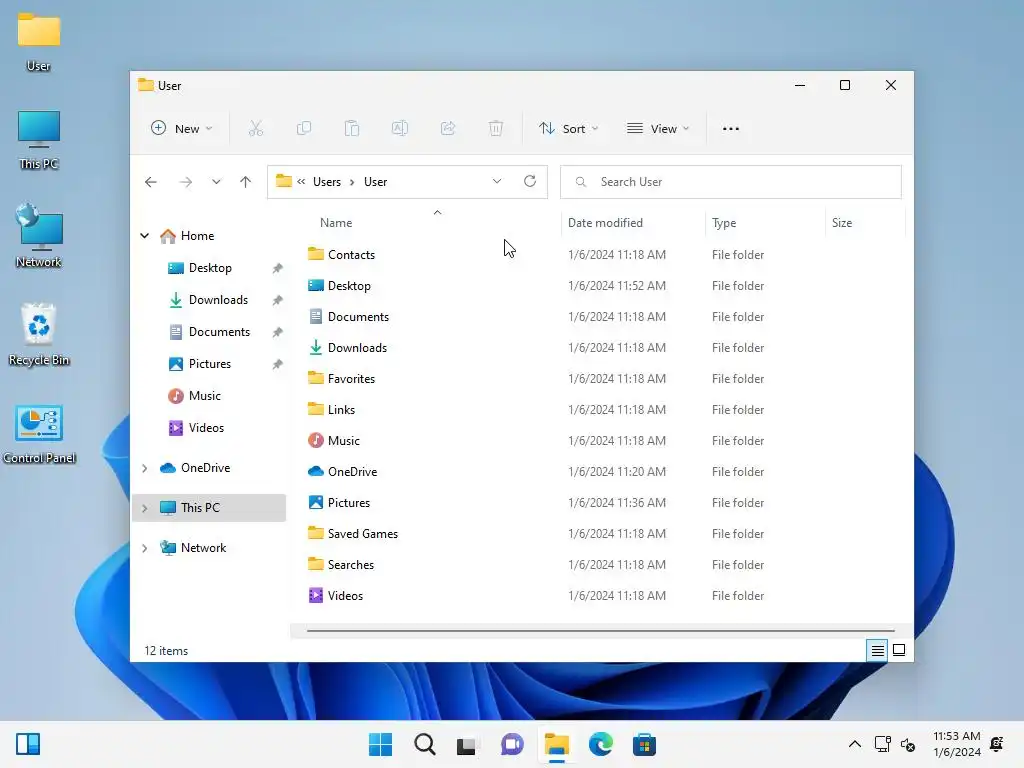The height and width of the screenshot is (768, 1024).
Task: Click the Rename icon in toolbar
Action: coord(400,129)
